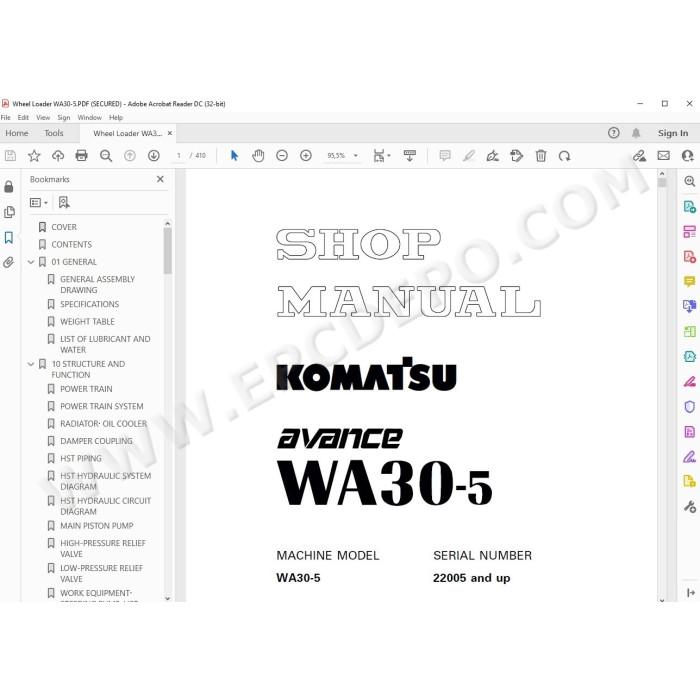This screenshot has width=700, height=700.
Task: Close the Wheel Loader WA3... document tab
Action: pos(170,133)
